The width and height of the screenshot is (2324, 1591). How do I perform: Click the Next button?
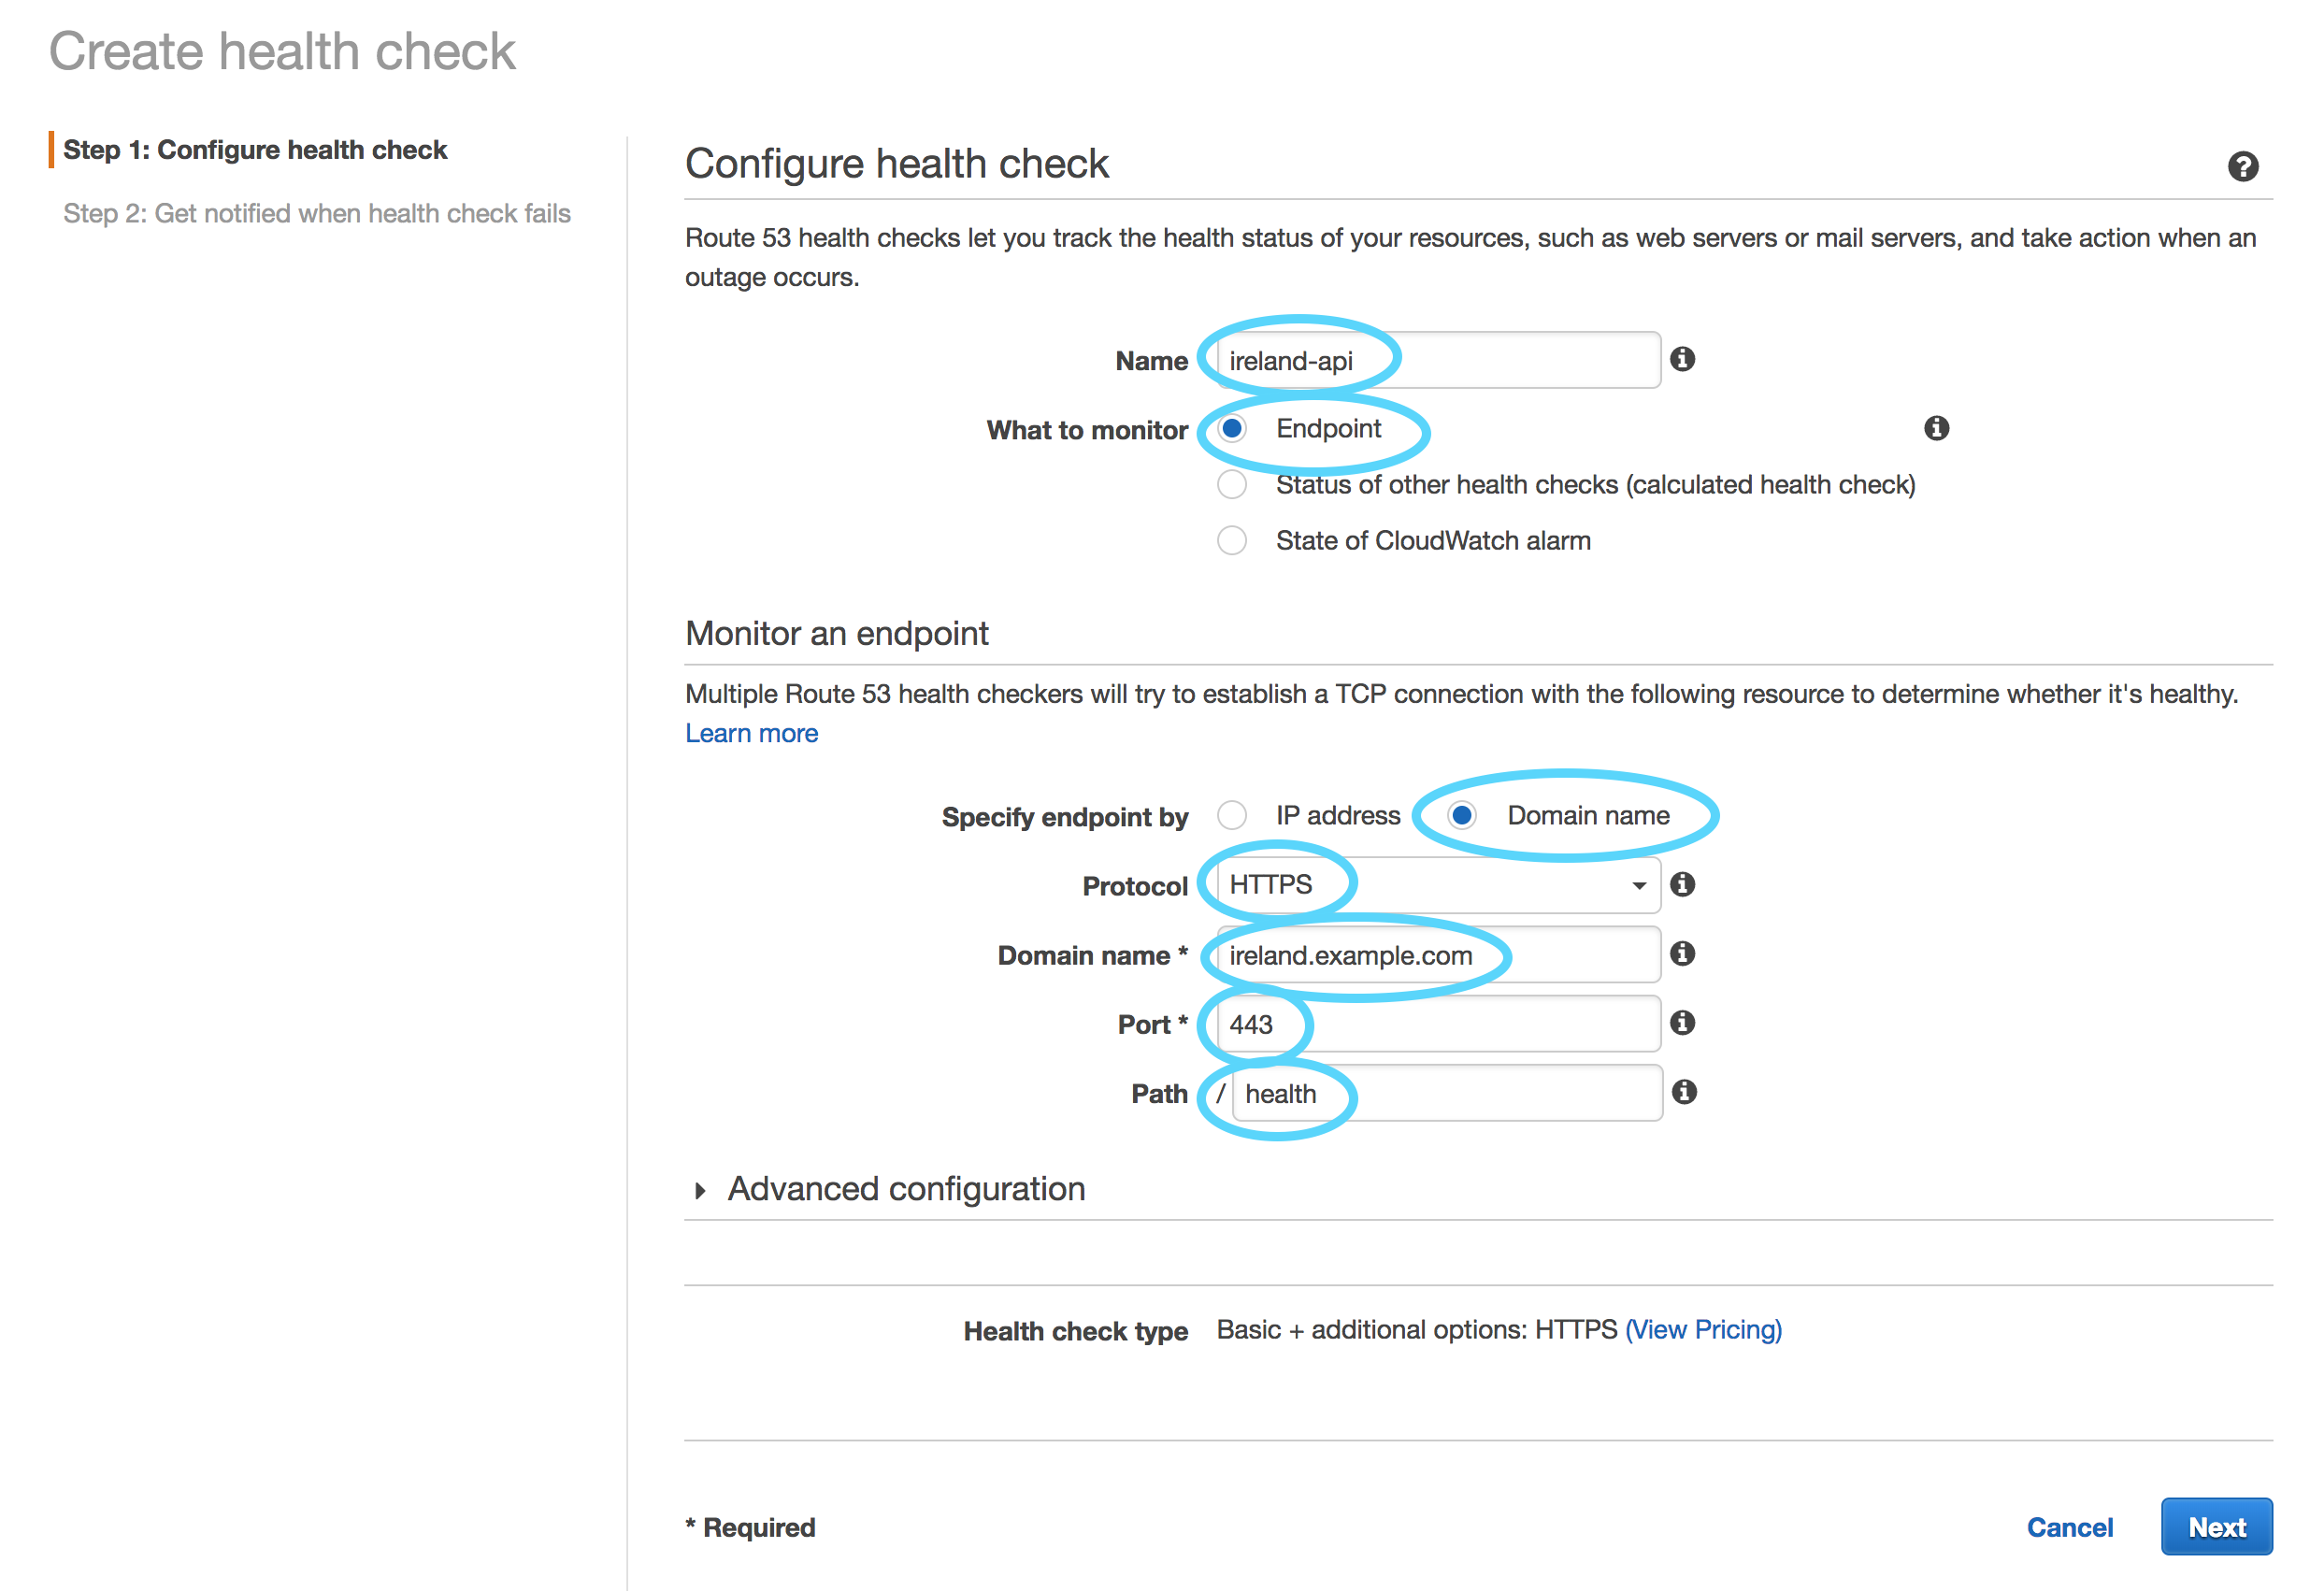point(2216,1527)
